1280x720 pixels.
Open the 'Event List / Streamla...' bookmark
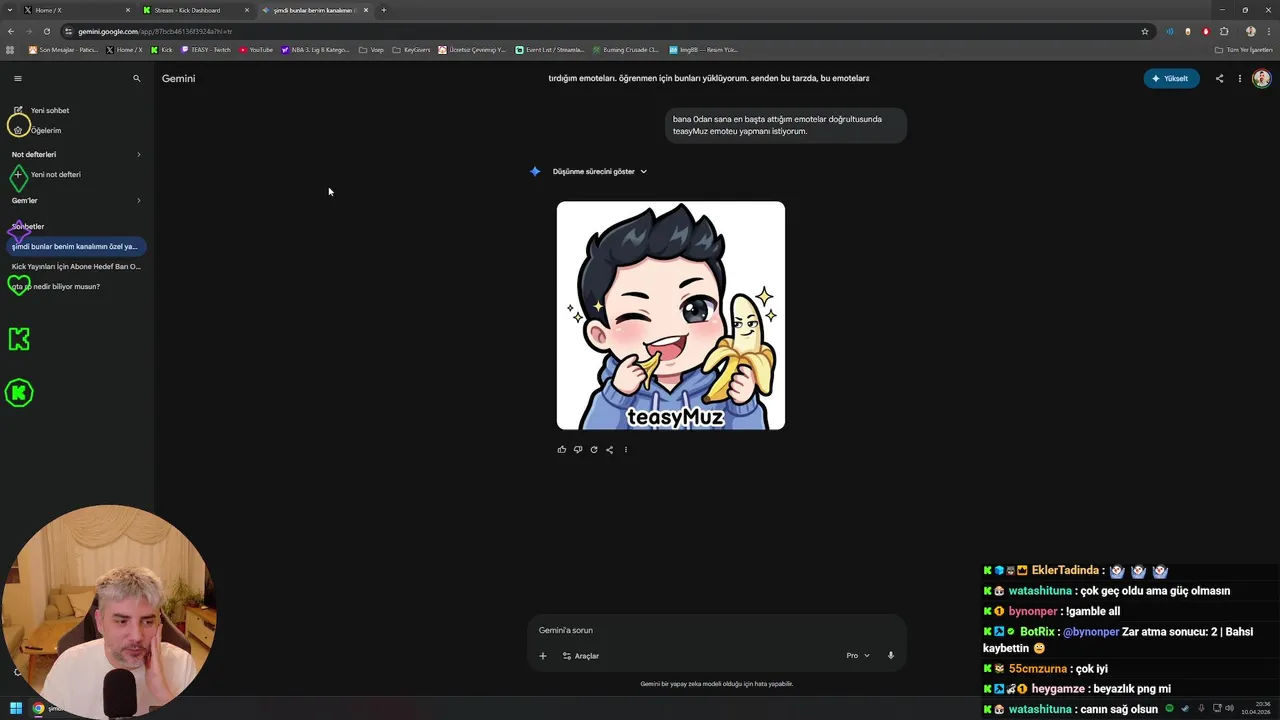click(550, 49)
